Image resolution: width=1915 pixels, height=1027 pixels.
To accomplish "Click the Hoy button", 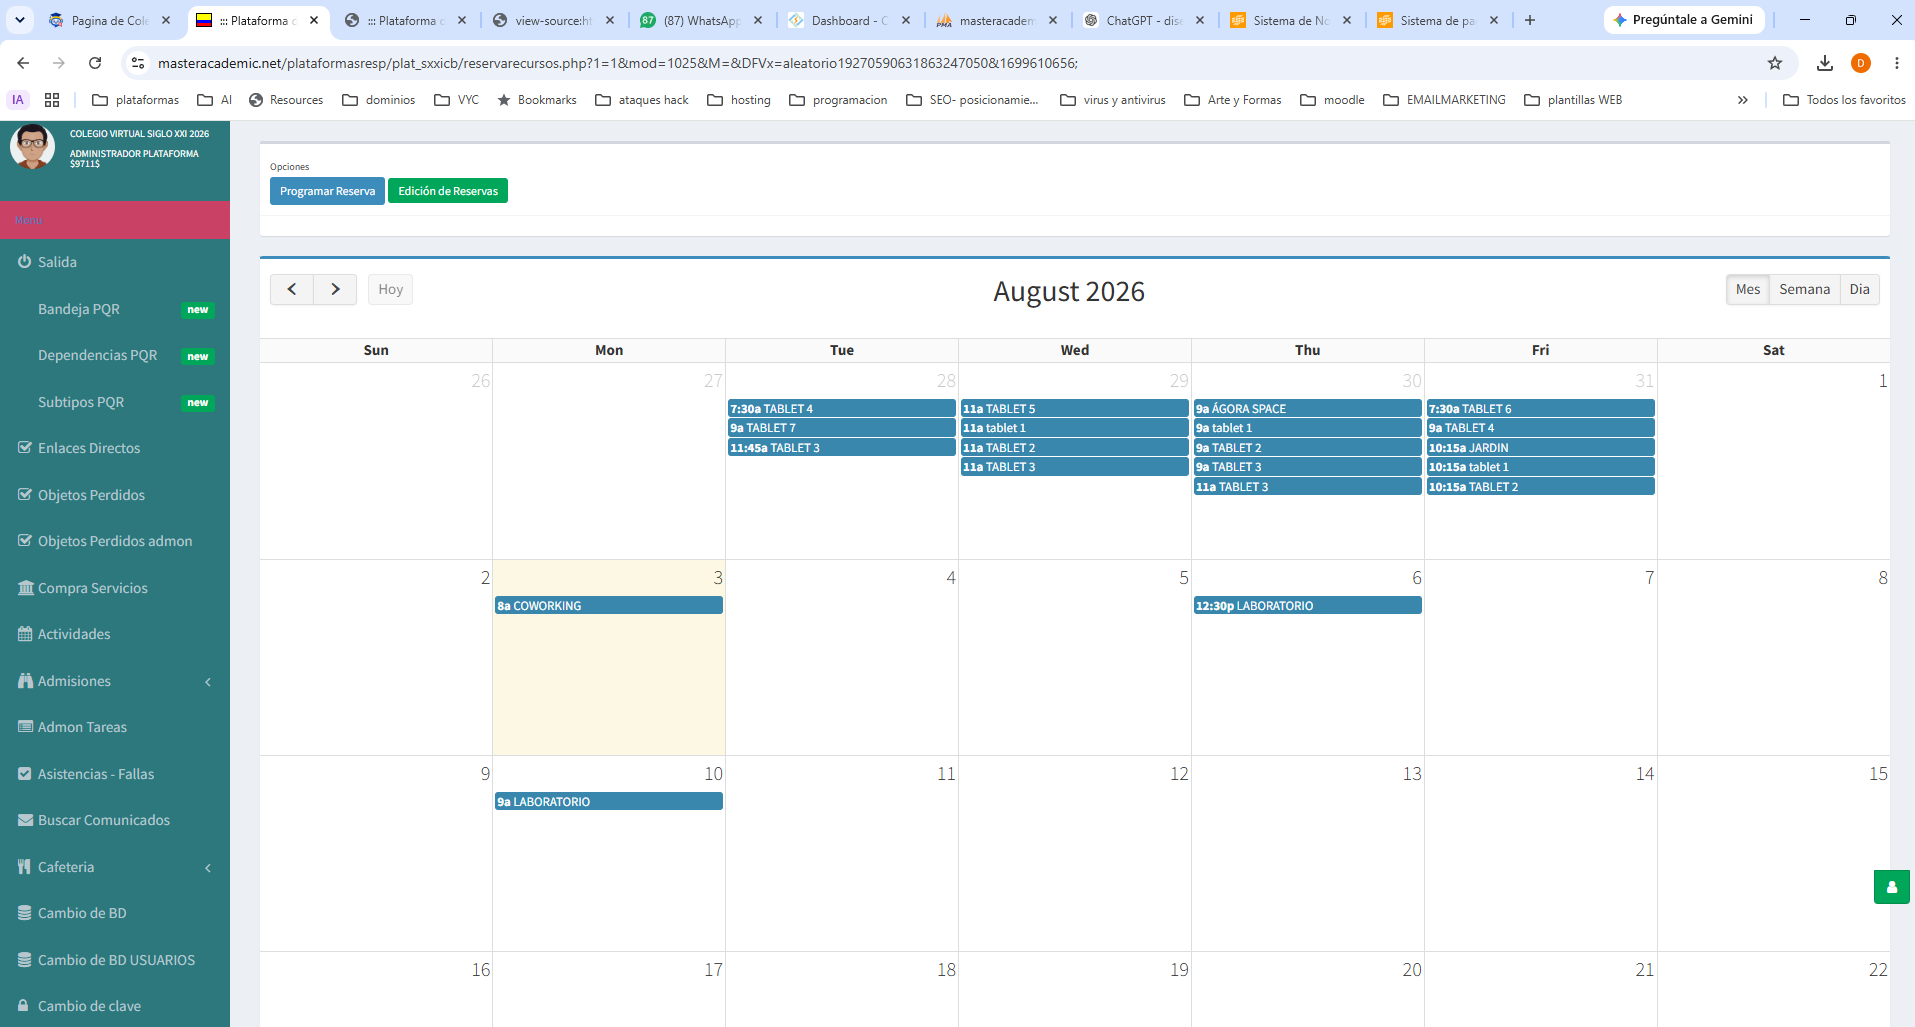I will (x=390, y=289).
